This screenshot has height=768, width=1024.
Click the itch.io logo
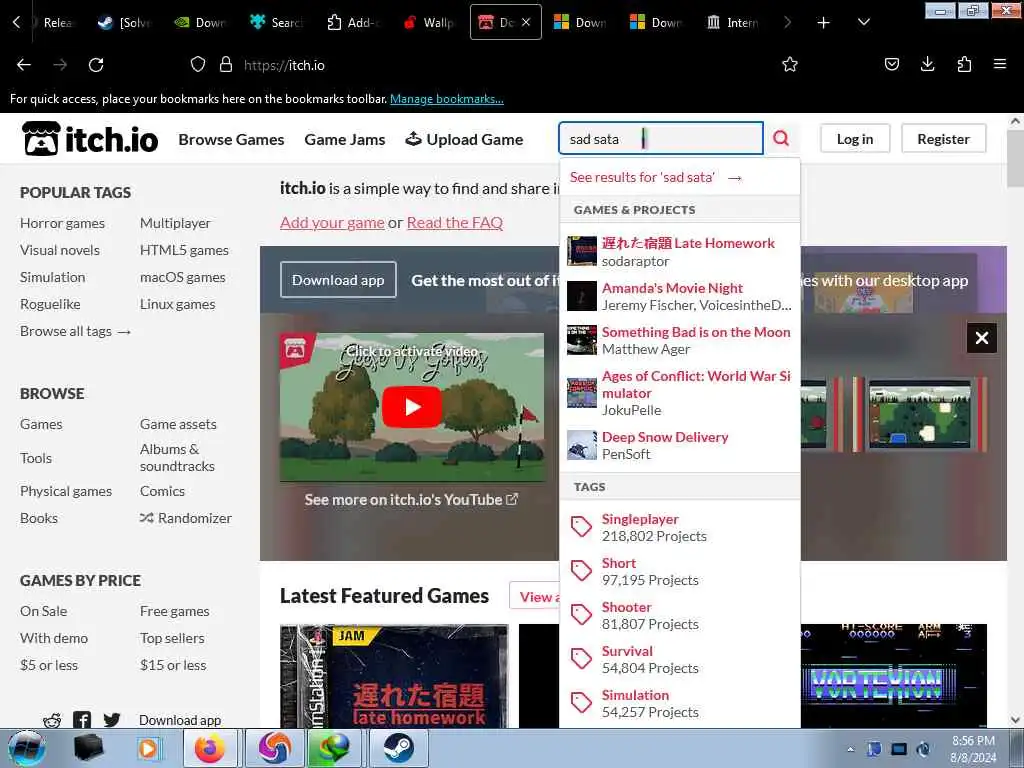tap(89, 138)
